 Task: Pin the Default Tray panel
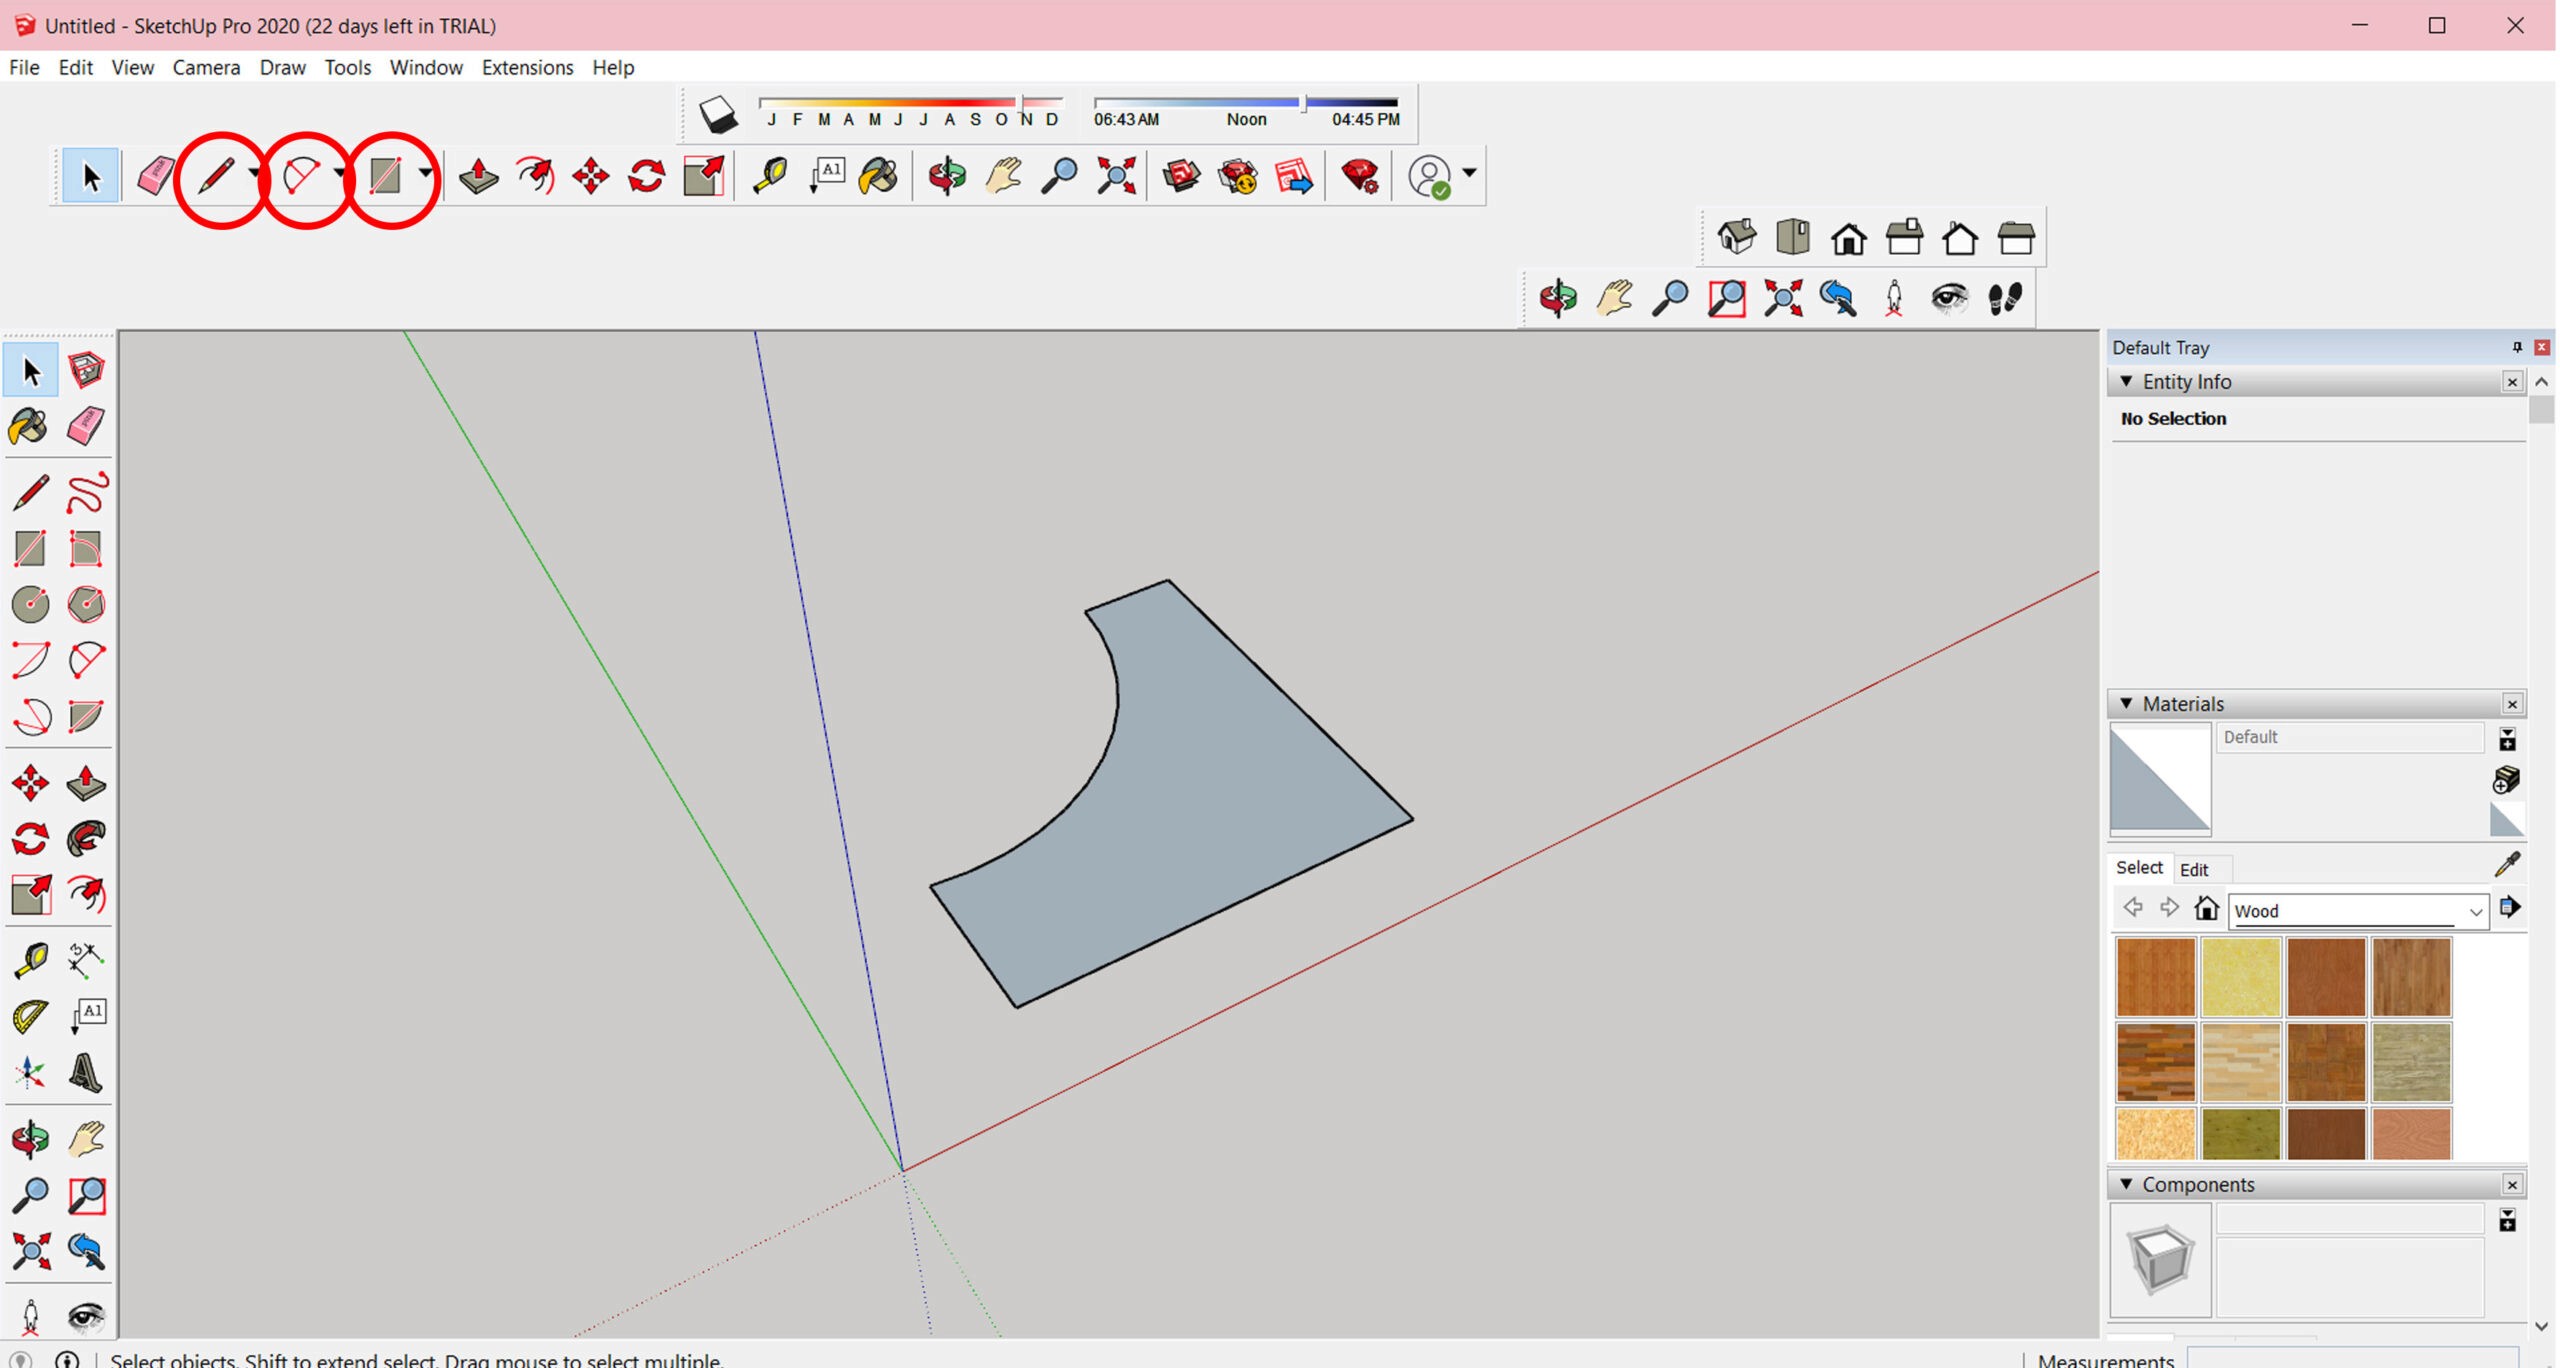[x=2517, y=347]
